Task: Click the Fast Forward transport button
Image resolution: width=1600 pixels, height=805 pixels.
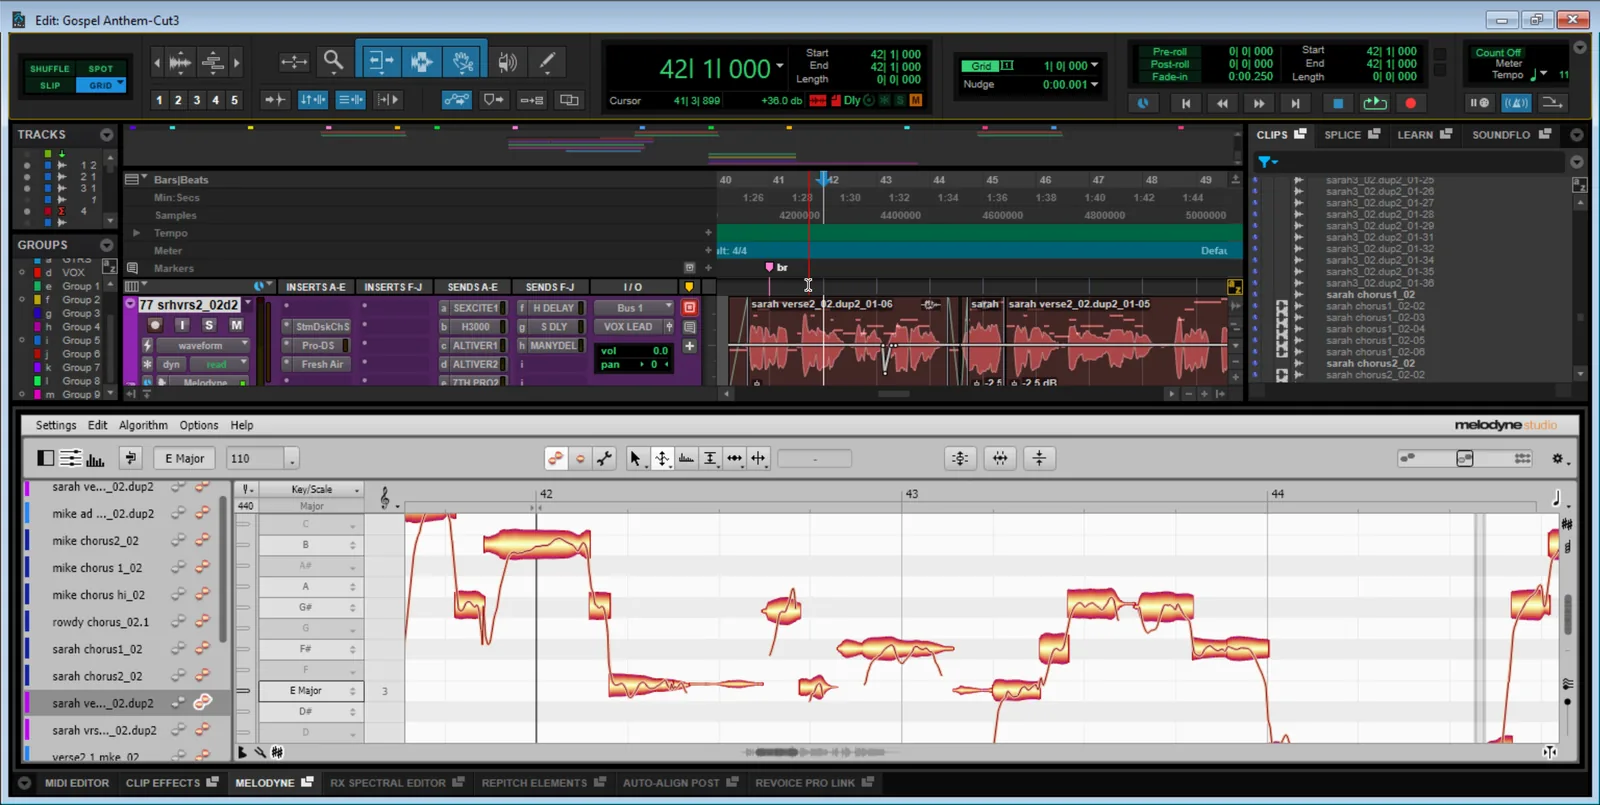Action: click(1259, 103)
